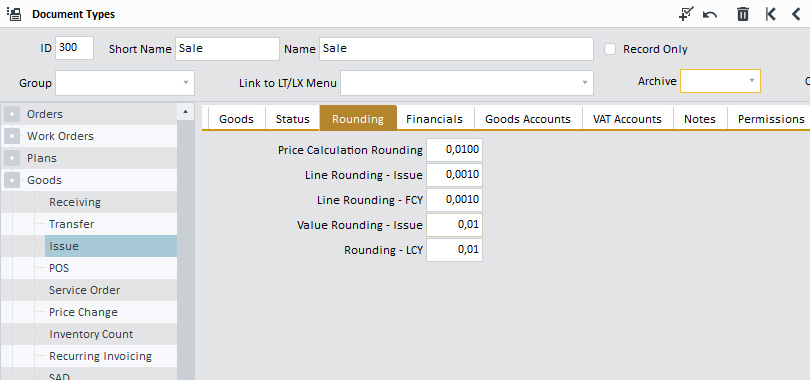The width and height of the screenshot is (810, 380).
Task: Click the undo changes arrow icon
Action: (710, 14)
